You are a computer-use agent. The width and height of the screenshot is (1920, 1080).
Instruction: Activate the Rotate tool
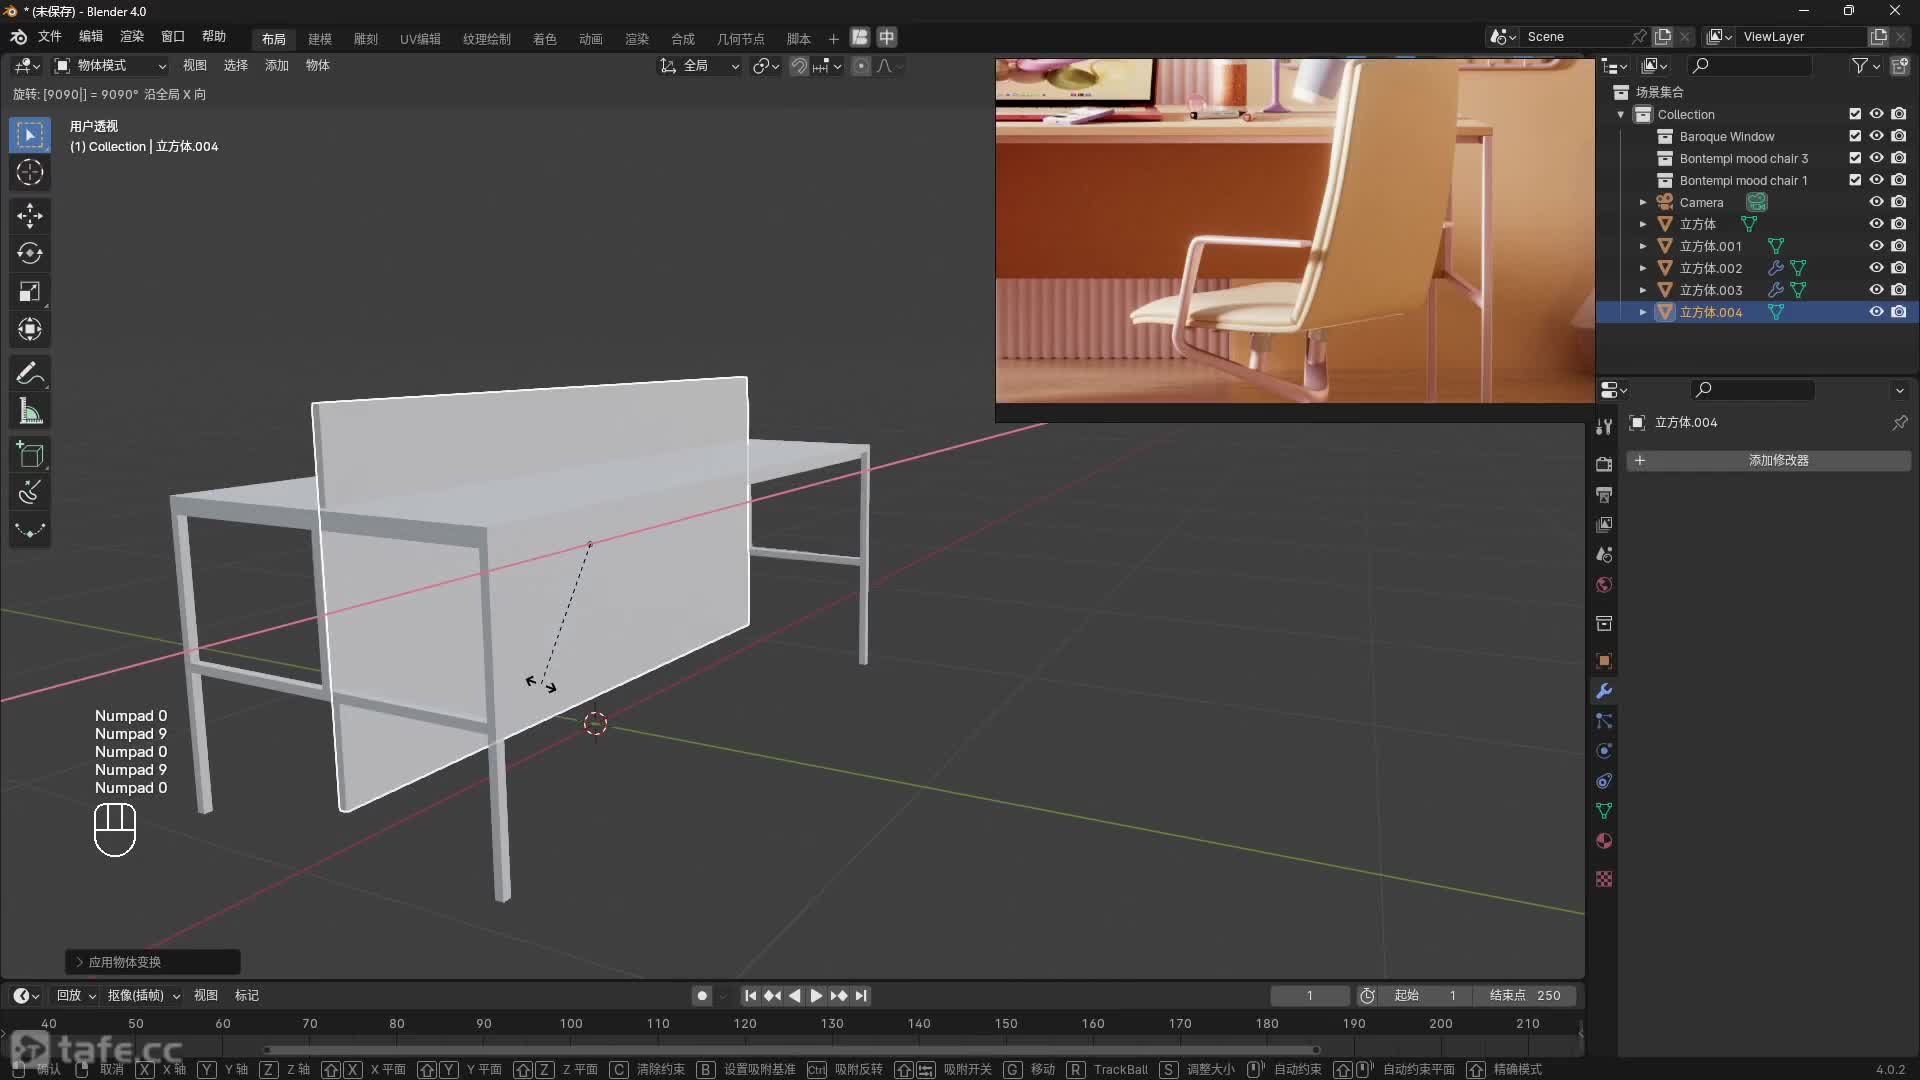coord(30,254)
